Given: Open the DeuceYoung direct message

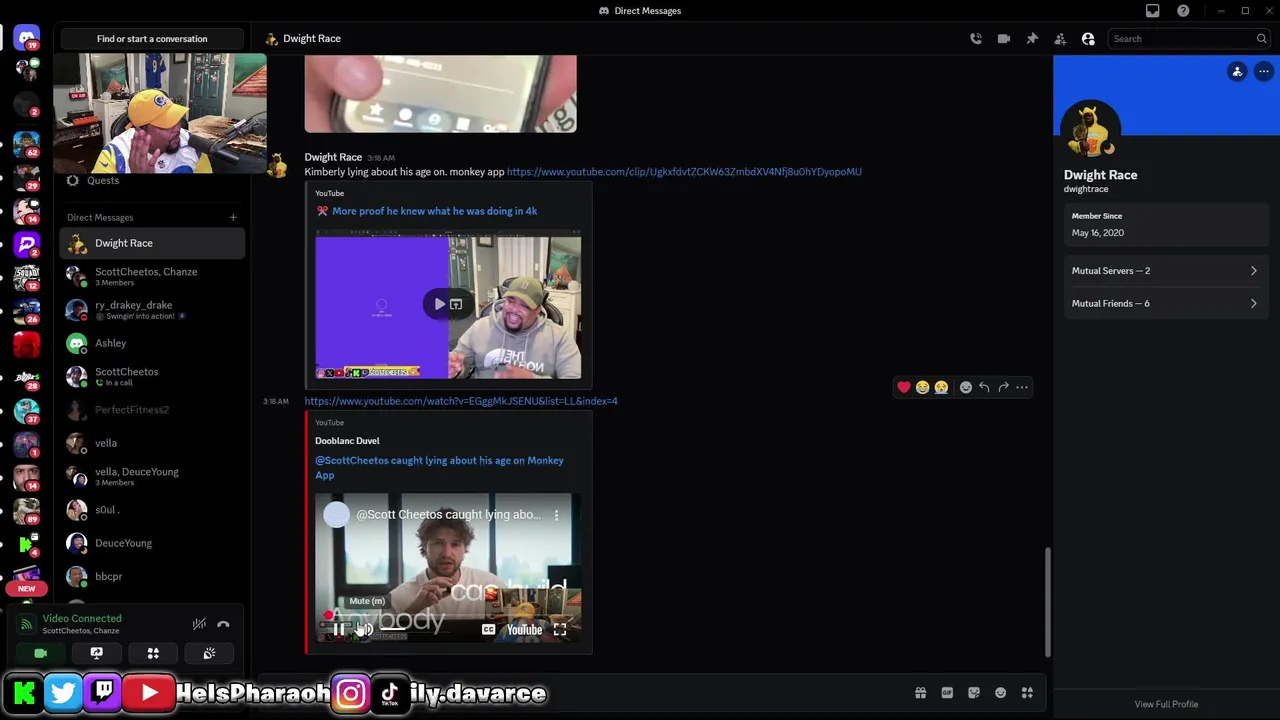Looking at the screenshot, I should pos(152,543).
